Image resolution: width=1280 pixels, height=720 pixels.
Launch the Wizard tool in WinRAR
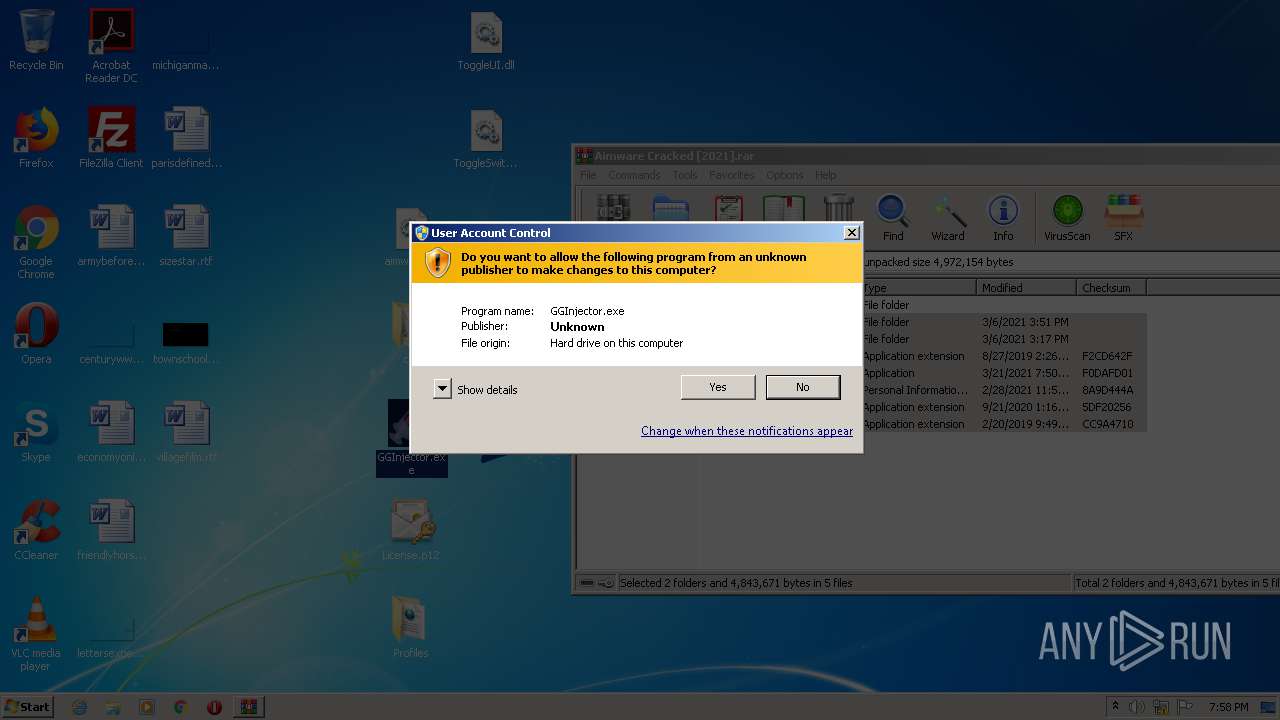pyautogui.click(x=948, y=218)
